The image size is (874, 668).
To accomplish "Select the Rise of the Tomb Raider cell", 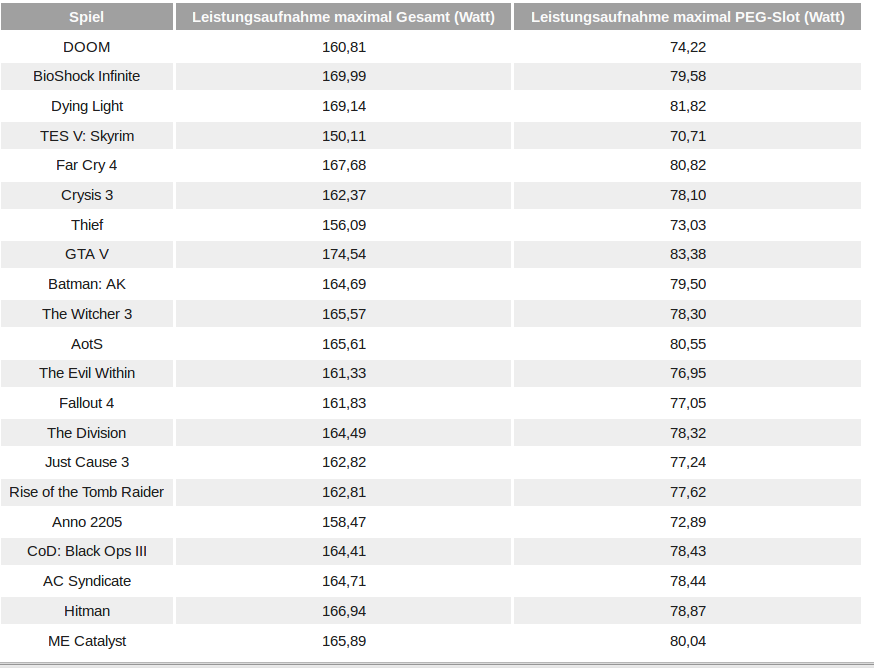I will point(86,492).
